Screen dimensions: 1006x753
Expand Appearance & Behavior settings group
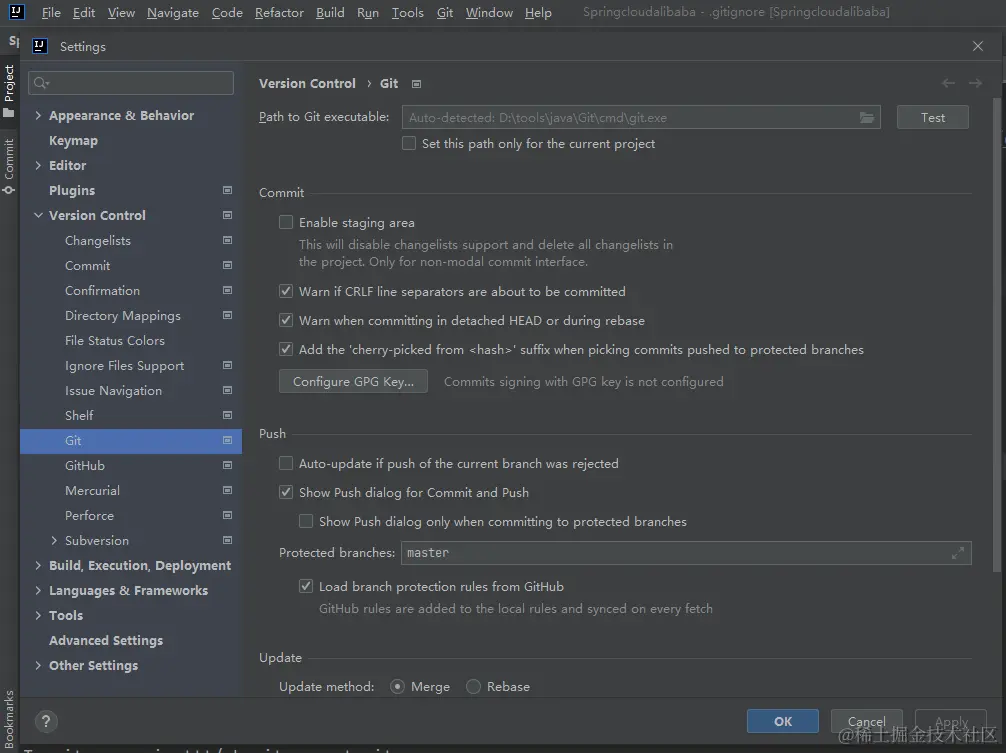[38, 115]
